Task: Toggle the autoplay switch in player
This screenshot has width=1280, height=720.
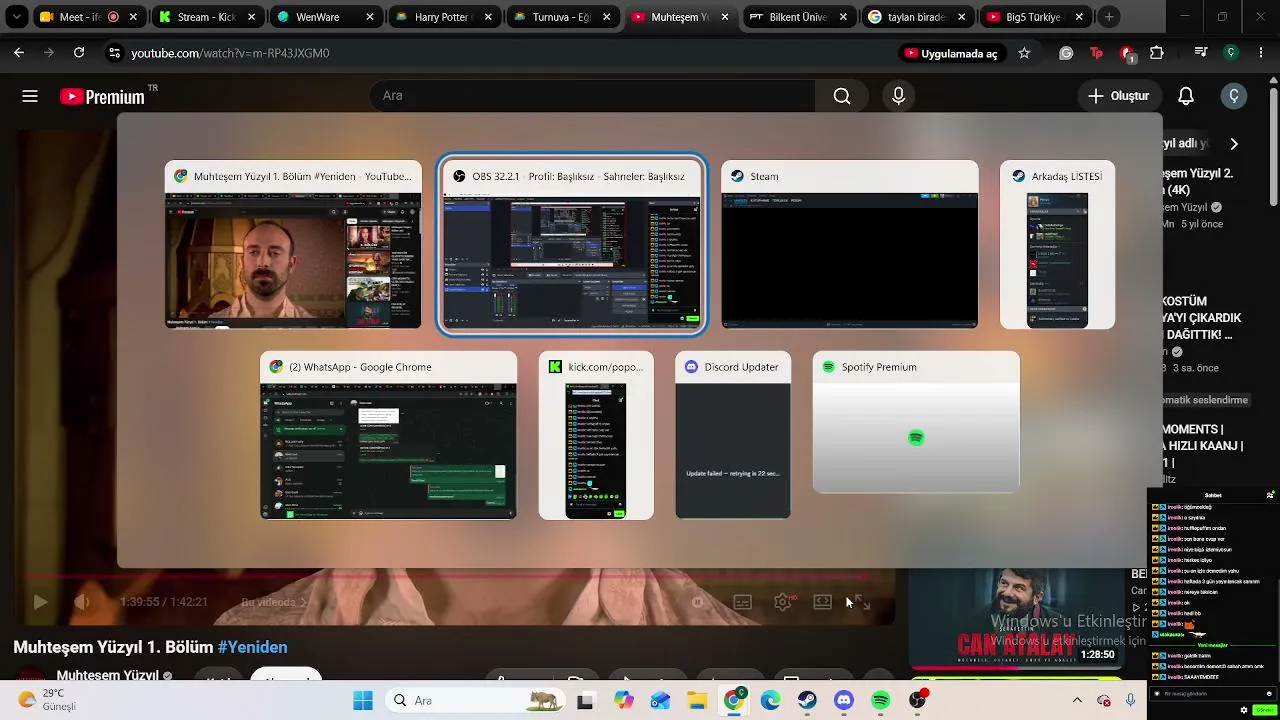Action: (698, 602)
